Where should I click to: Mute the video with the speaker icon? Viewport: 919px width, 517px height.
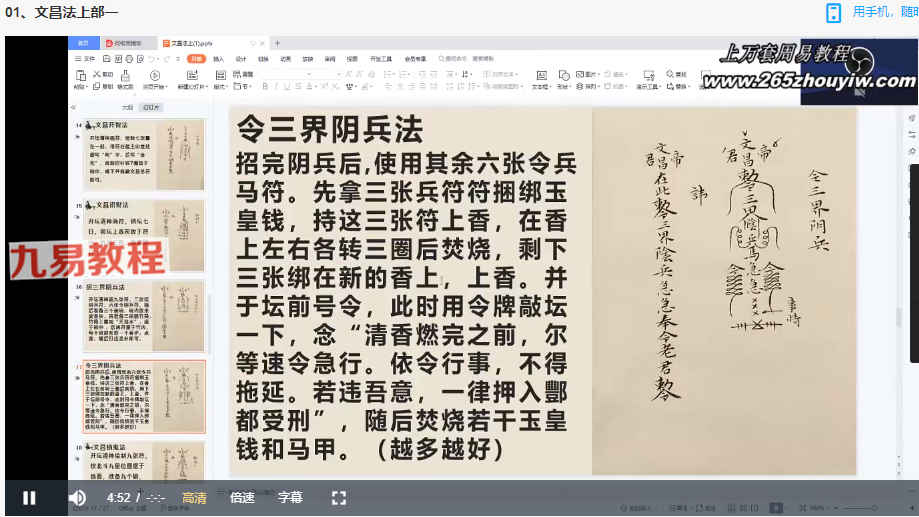[77, 498]
